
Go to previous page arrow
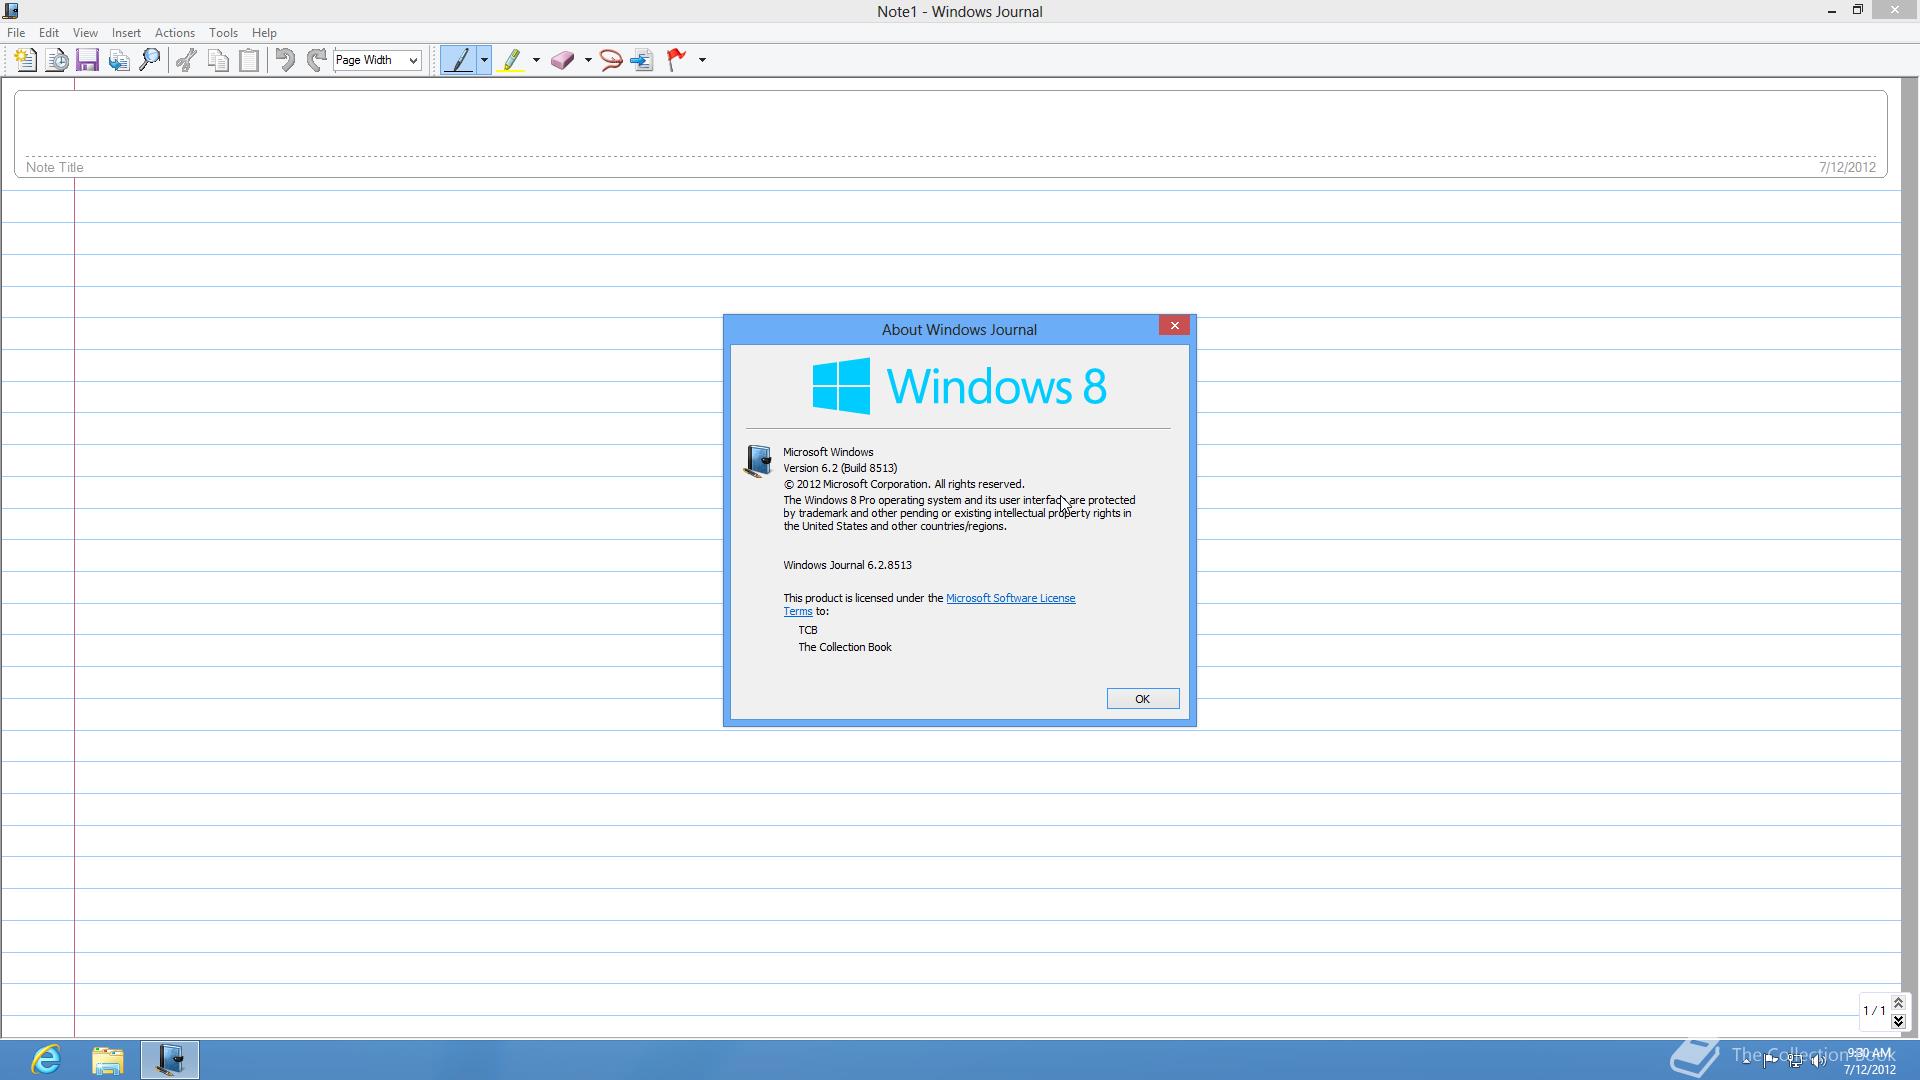pyautogui.click(x=1898, y=1003)
